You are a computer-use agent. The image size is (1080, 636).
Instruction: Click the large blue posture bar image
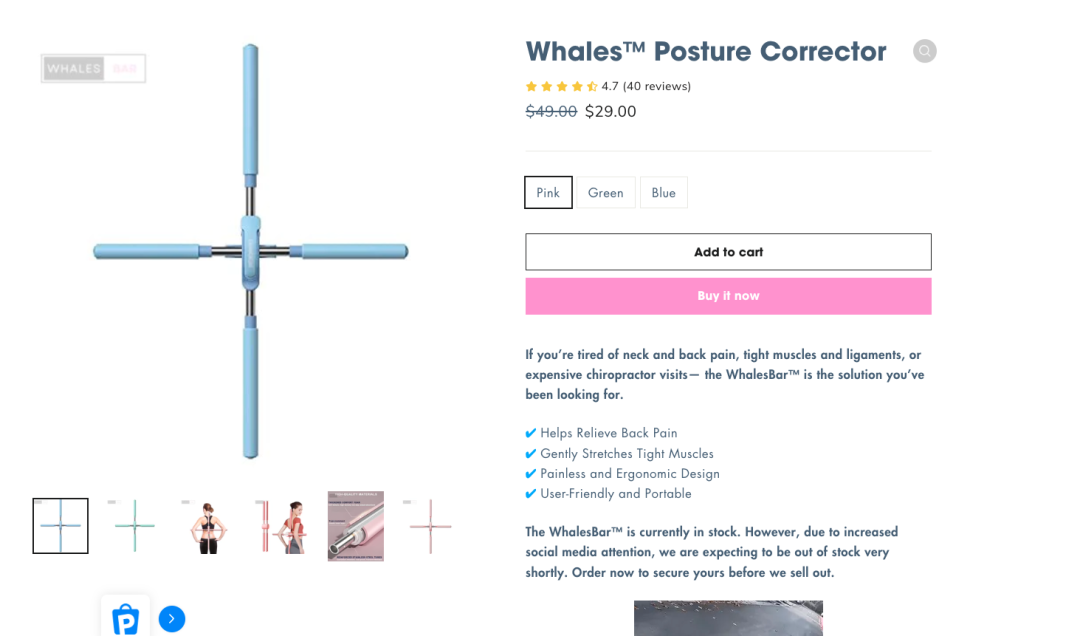click(x=250, y=251)
